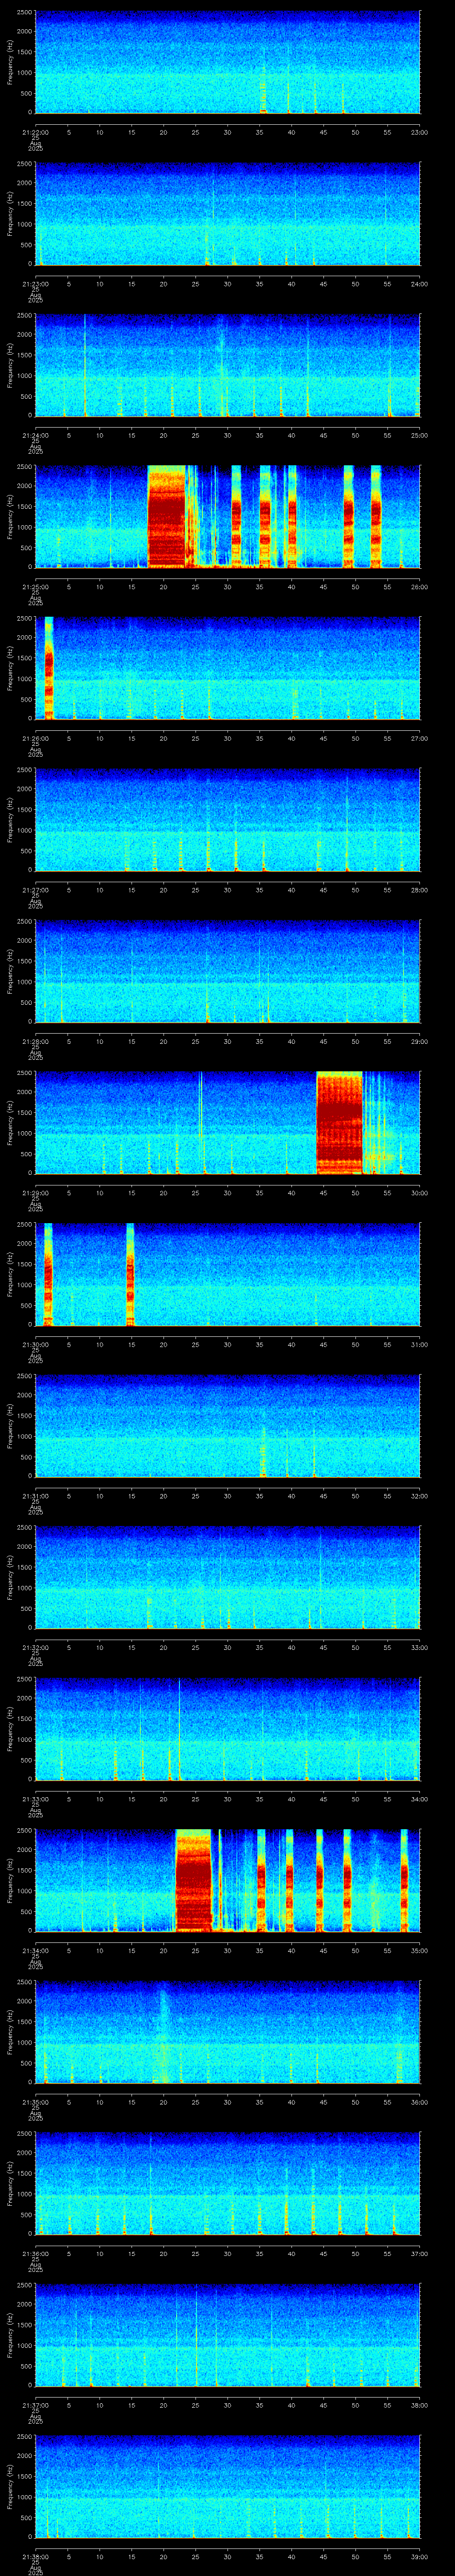This screenshot has width=455, height=2576.
Task: Click the "21:34:00" start time label
Action: 35,1950
